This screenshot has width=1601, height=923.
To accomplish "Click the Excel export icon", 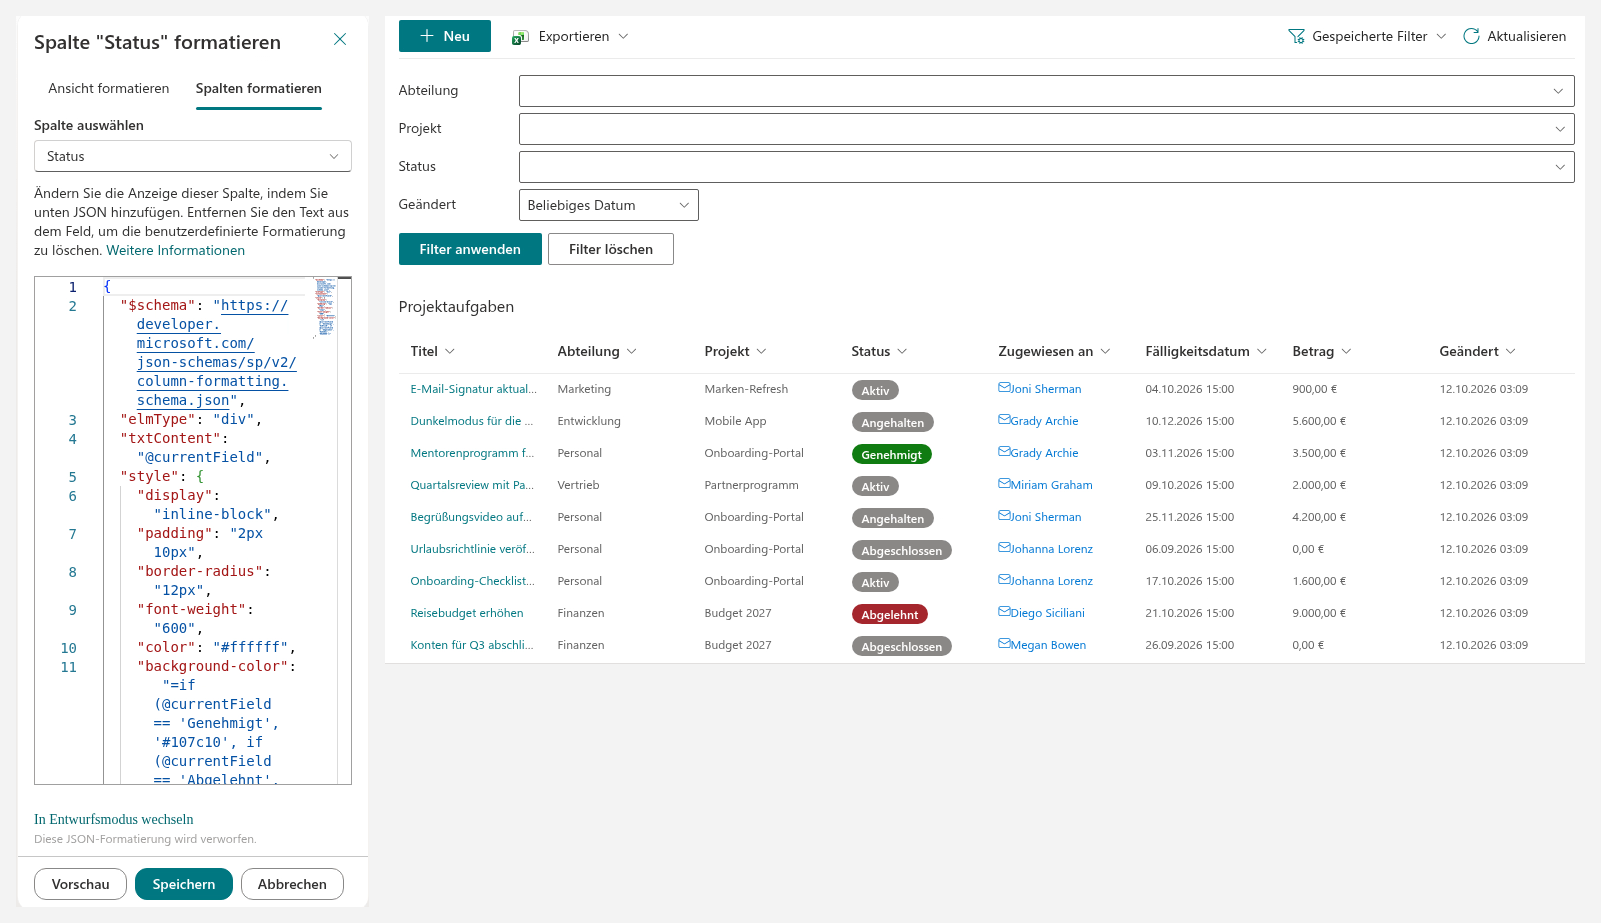I will pyautogui.click(x=520, y=37).
